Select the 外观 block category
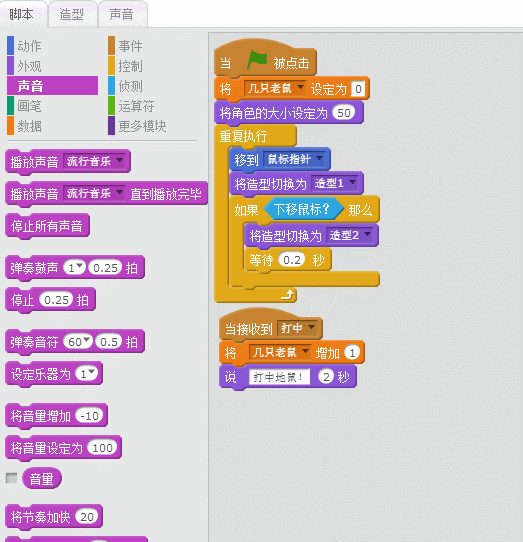523x542 pixels. (29, 66)
